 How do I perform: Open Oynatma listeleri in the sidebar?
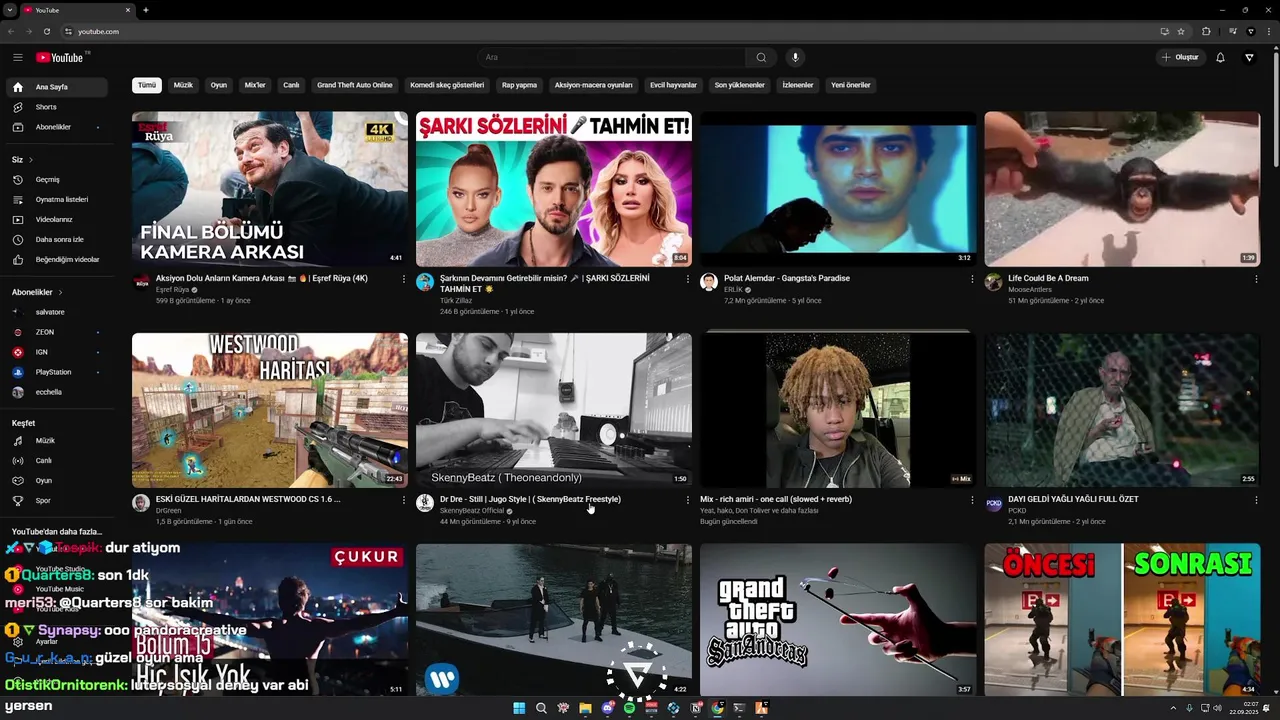(x=56, y=200)
